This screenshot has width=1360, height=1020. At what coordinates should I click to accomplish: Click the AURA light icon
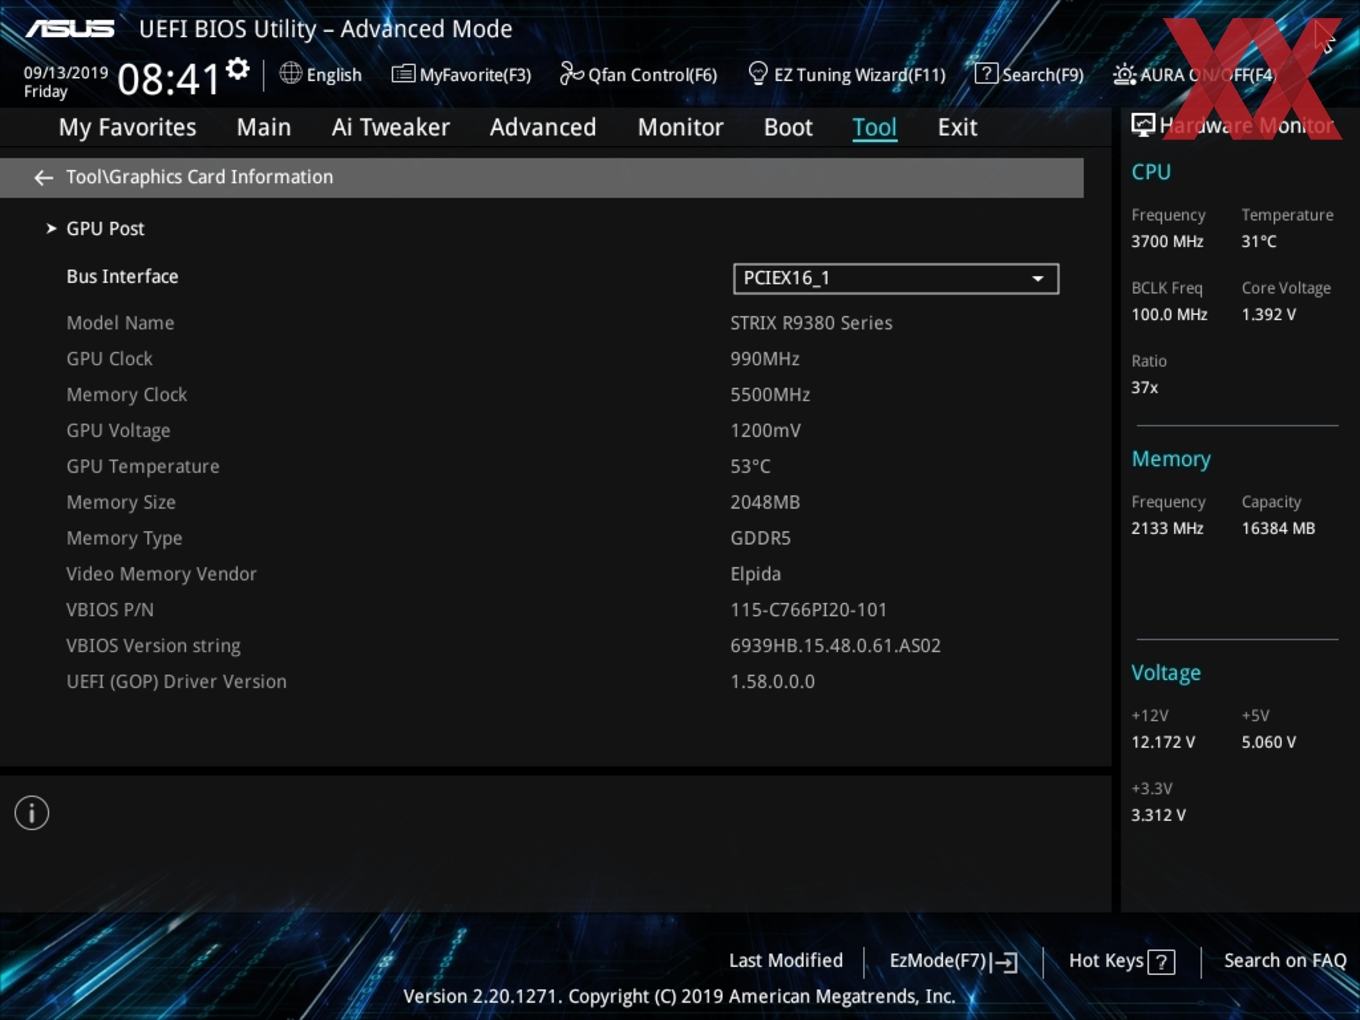pos(1124,74)
